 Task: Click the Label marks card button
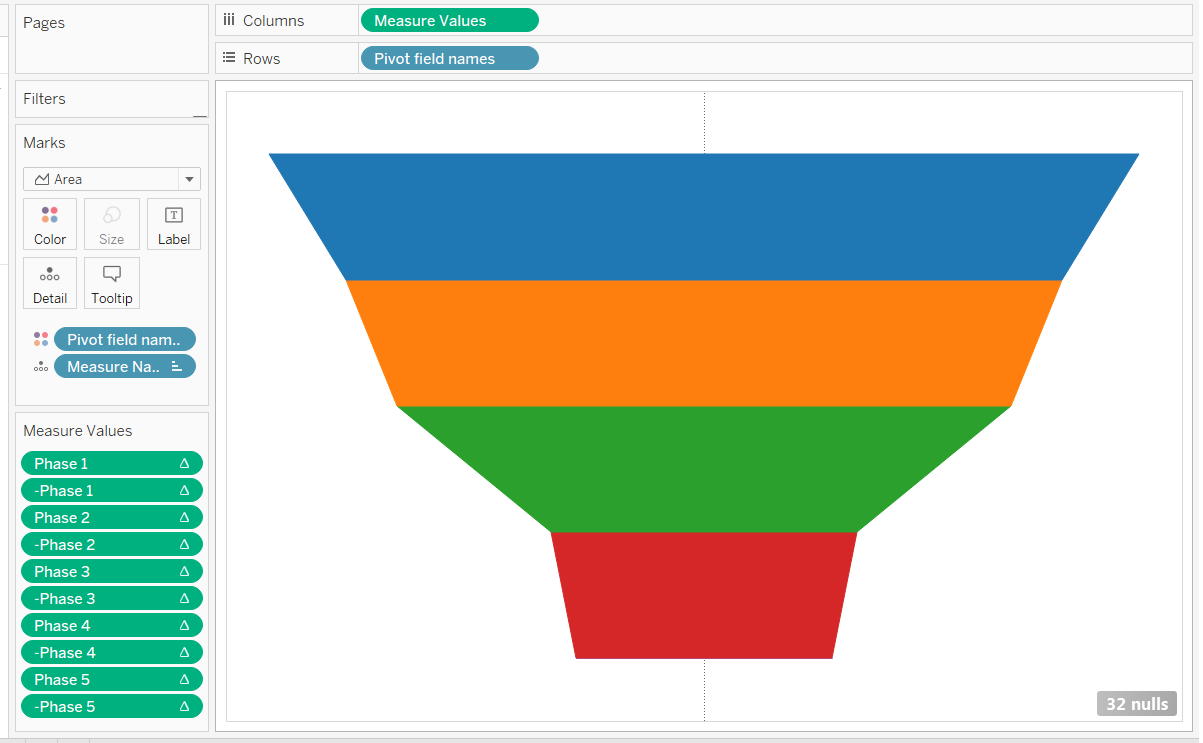pos(173,224)
